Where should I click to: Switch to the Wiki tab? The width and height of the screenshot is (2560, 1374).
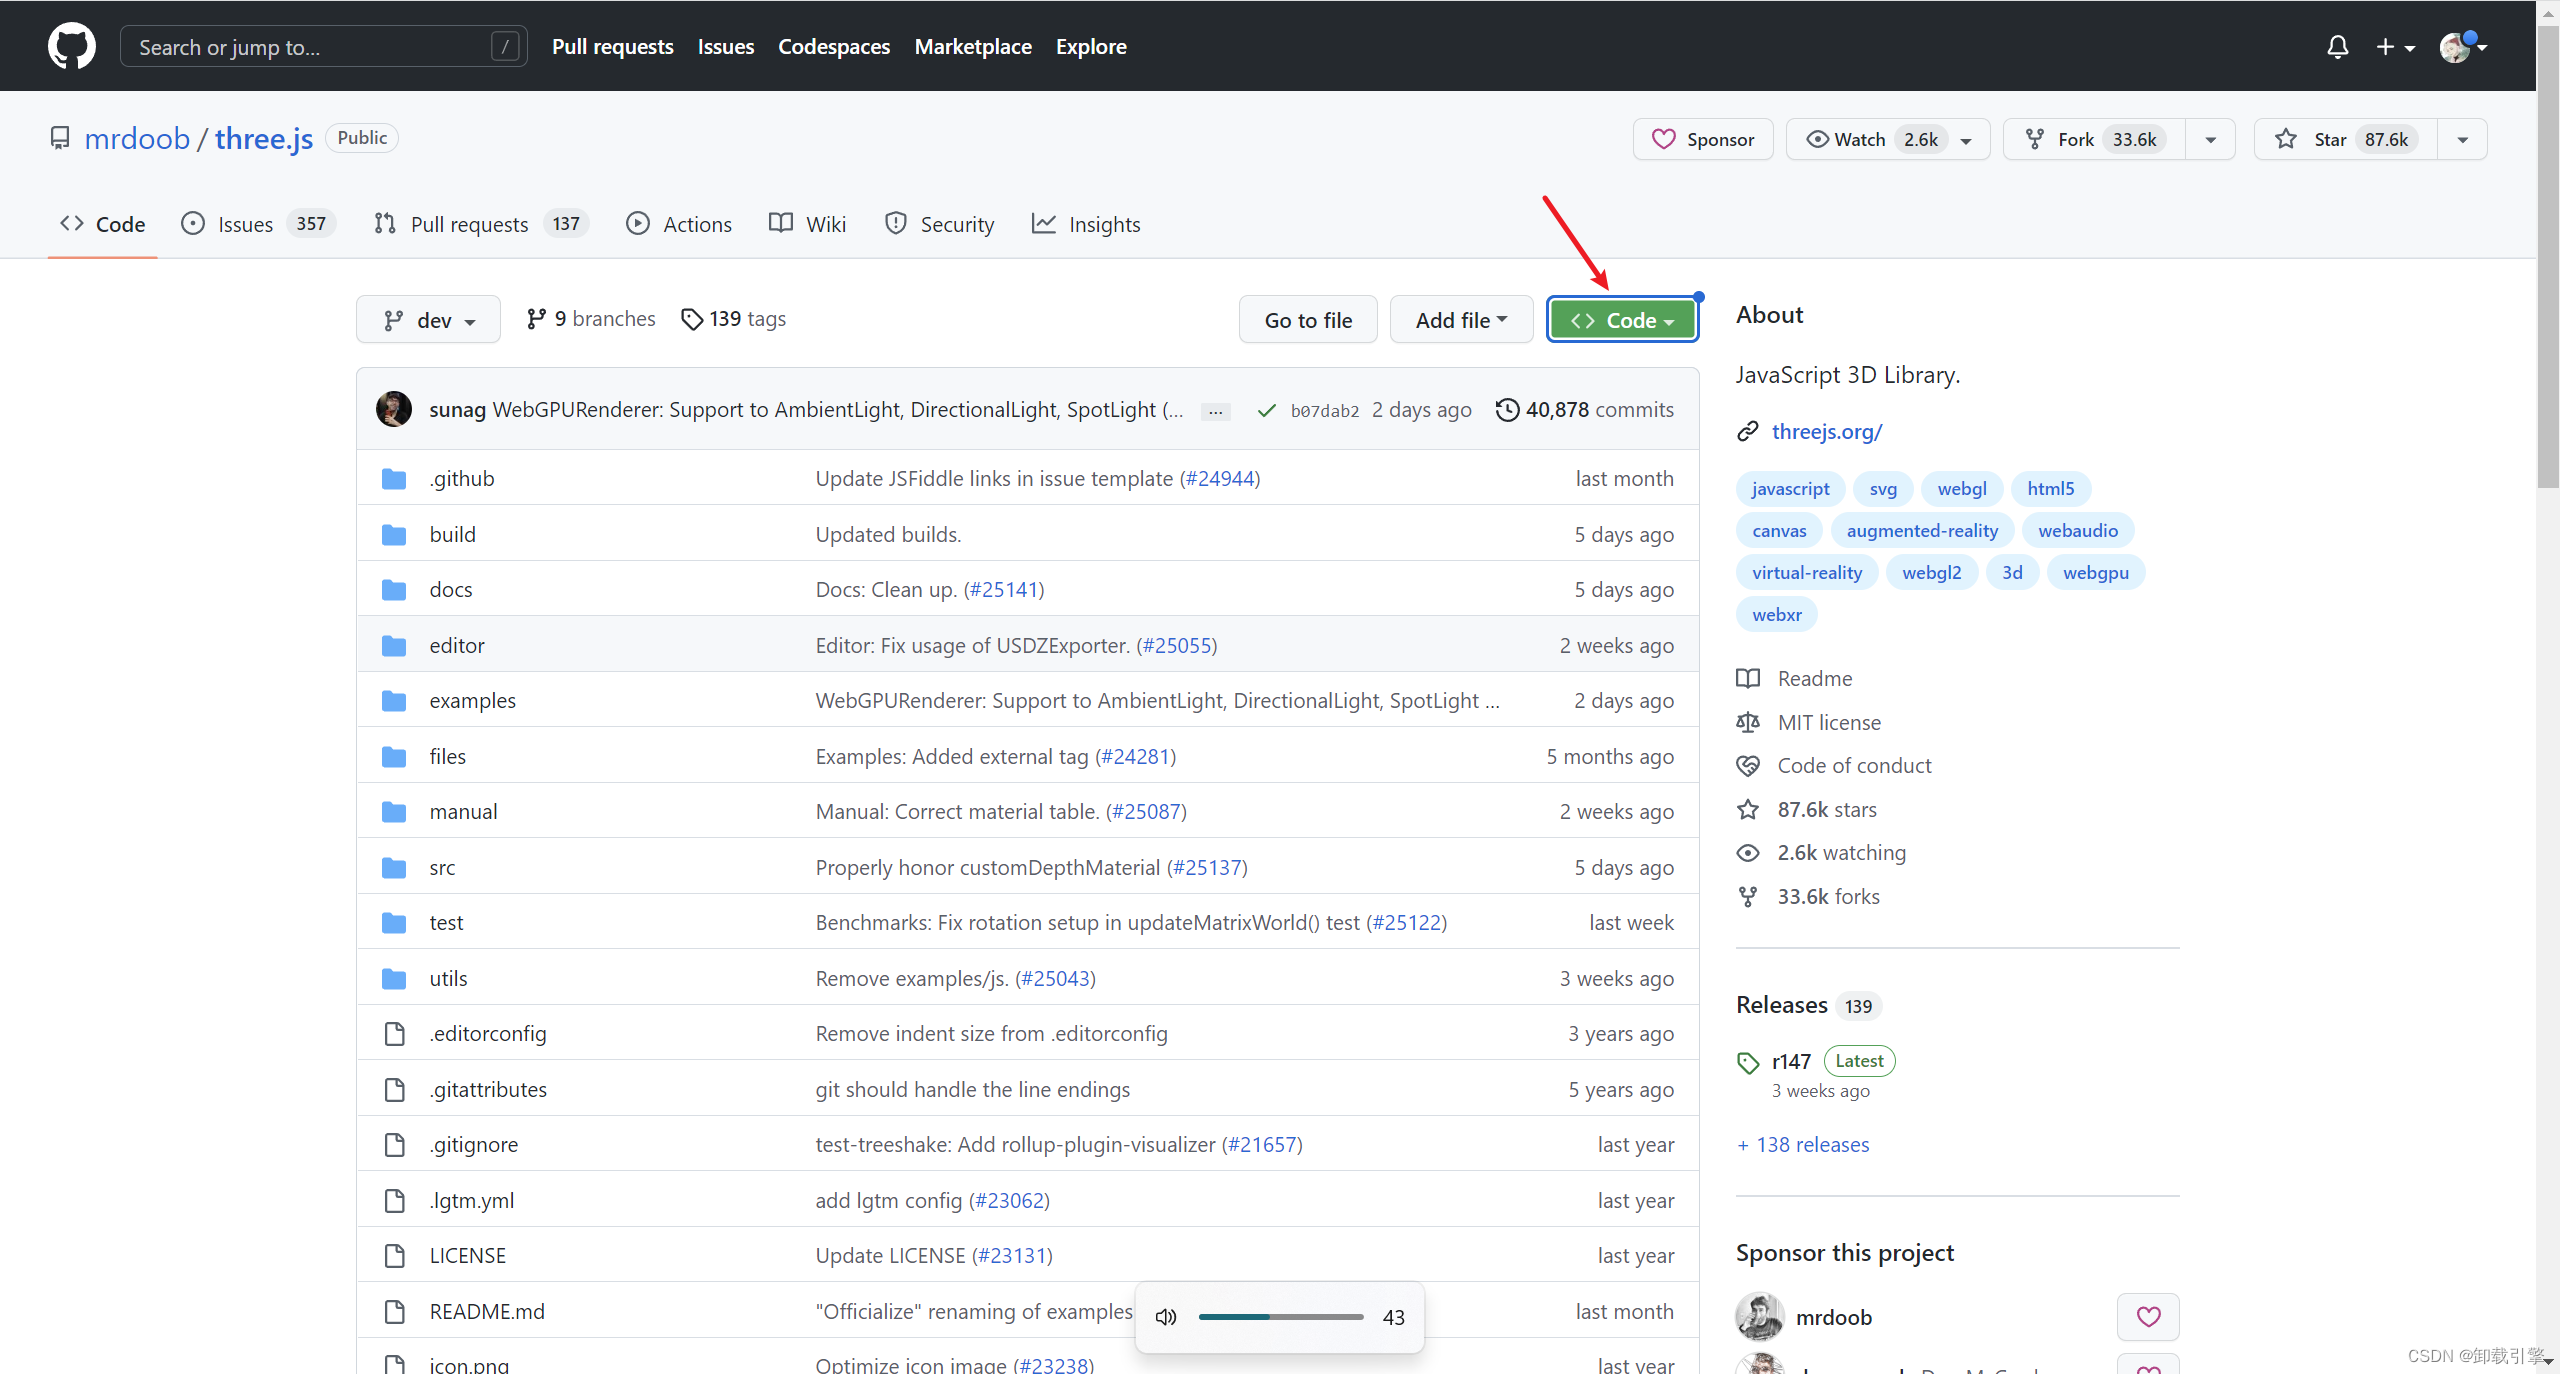[x=808, y=224]
